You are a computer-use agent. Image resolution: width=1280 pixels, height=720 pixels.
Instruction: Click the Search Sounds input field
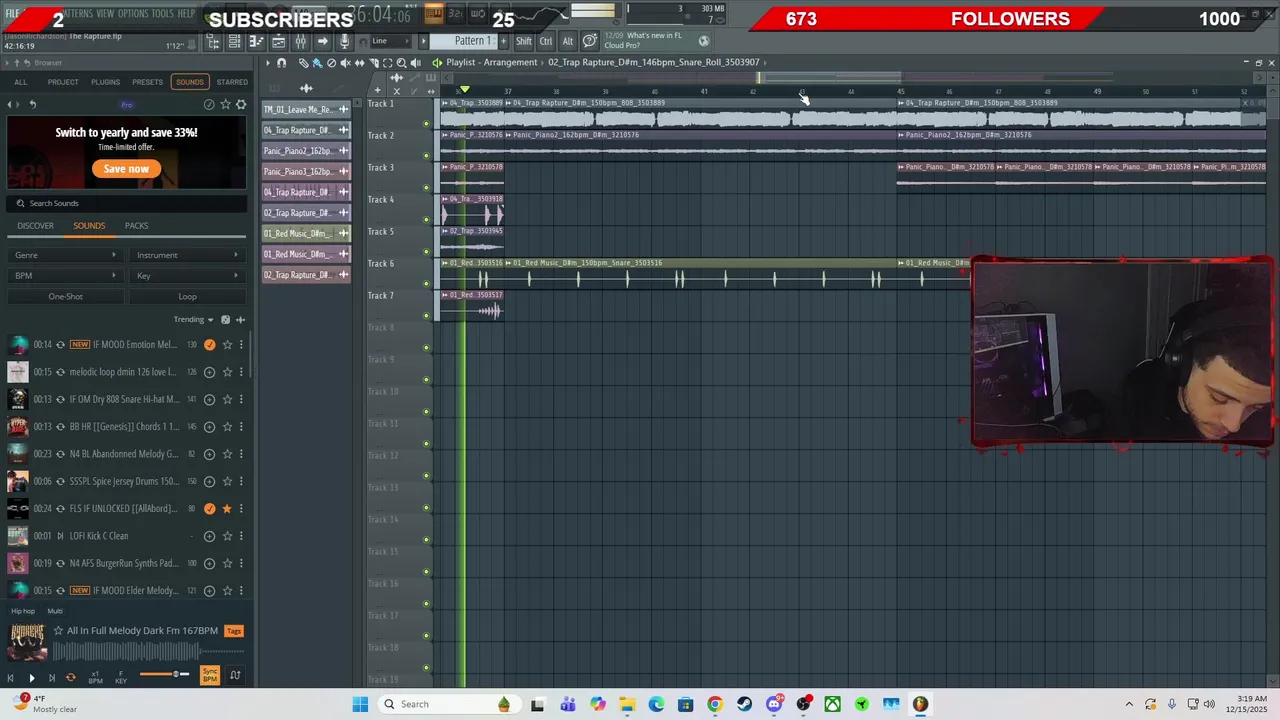pyautogui.click(x=127, y=203)
